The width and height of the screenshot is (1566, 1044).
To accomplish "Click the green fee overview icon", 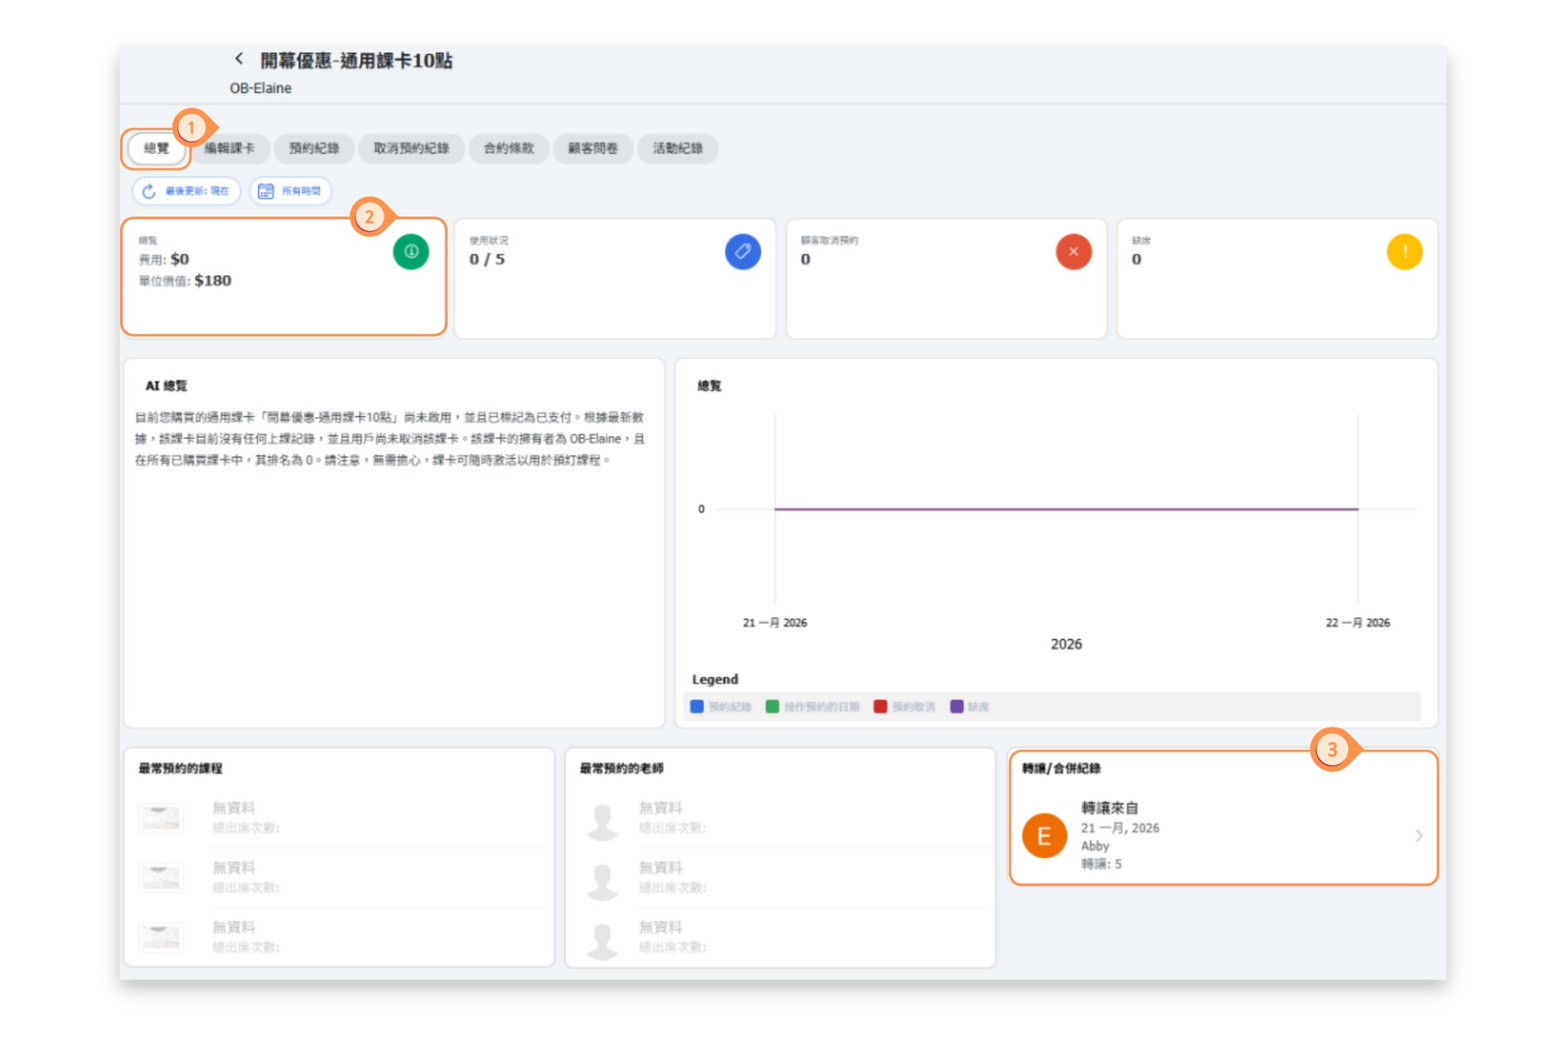I will (411, 252).
